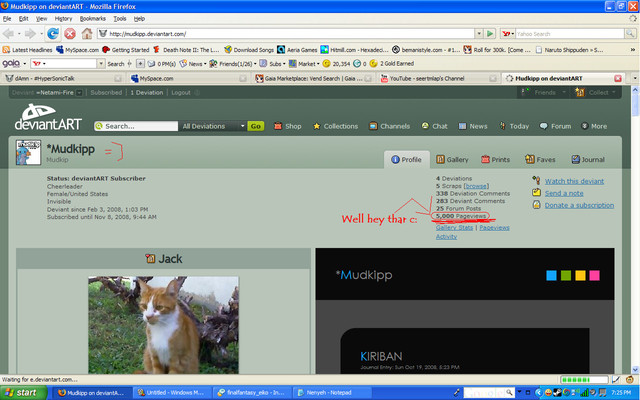
Task: Select the Gallery tab
Action: 452,160
